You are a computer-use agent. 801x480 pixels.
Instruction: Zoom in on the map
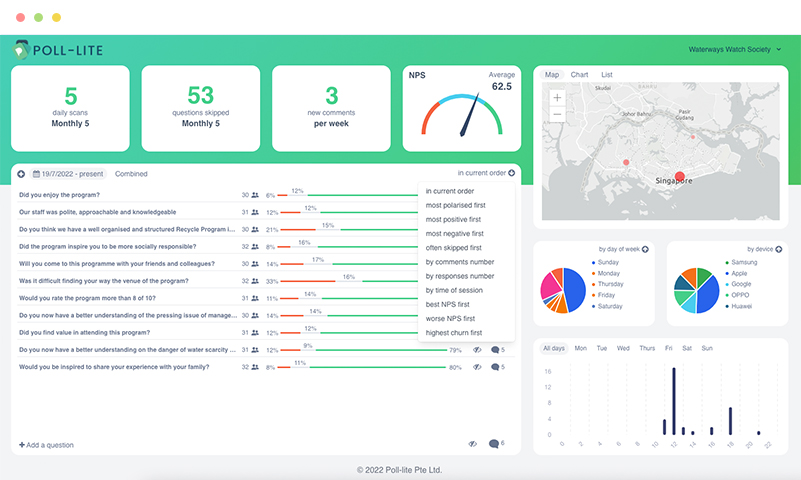click(x=557, y=98)
